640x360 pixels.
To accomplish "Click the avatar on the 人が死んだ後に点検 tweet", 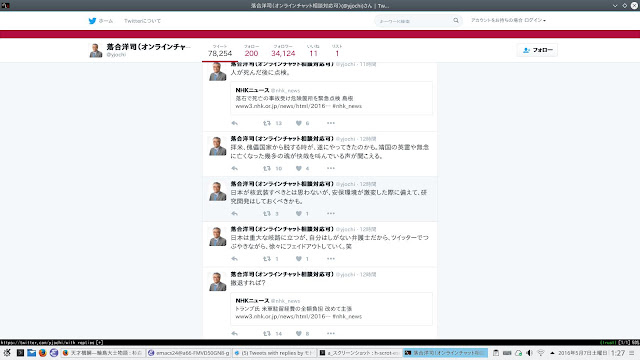I will pyautogui.click(x=218, y=72).
